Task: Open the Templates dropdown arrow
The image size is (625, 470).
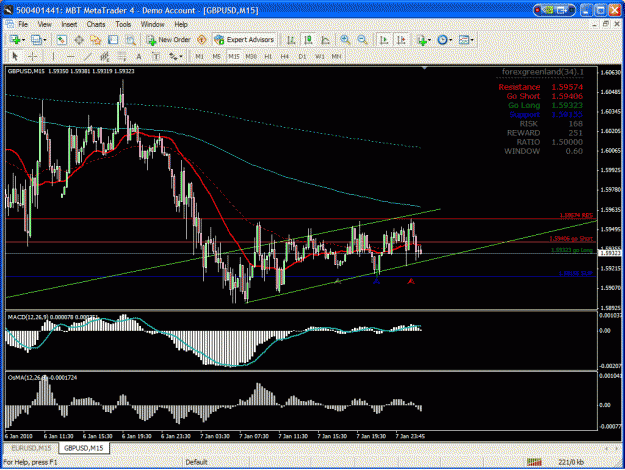Action: click(472, 40)
